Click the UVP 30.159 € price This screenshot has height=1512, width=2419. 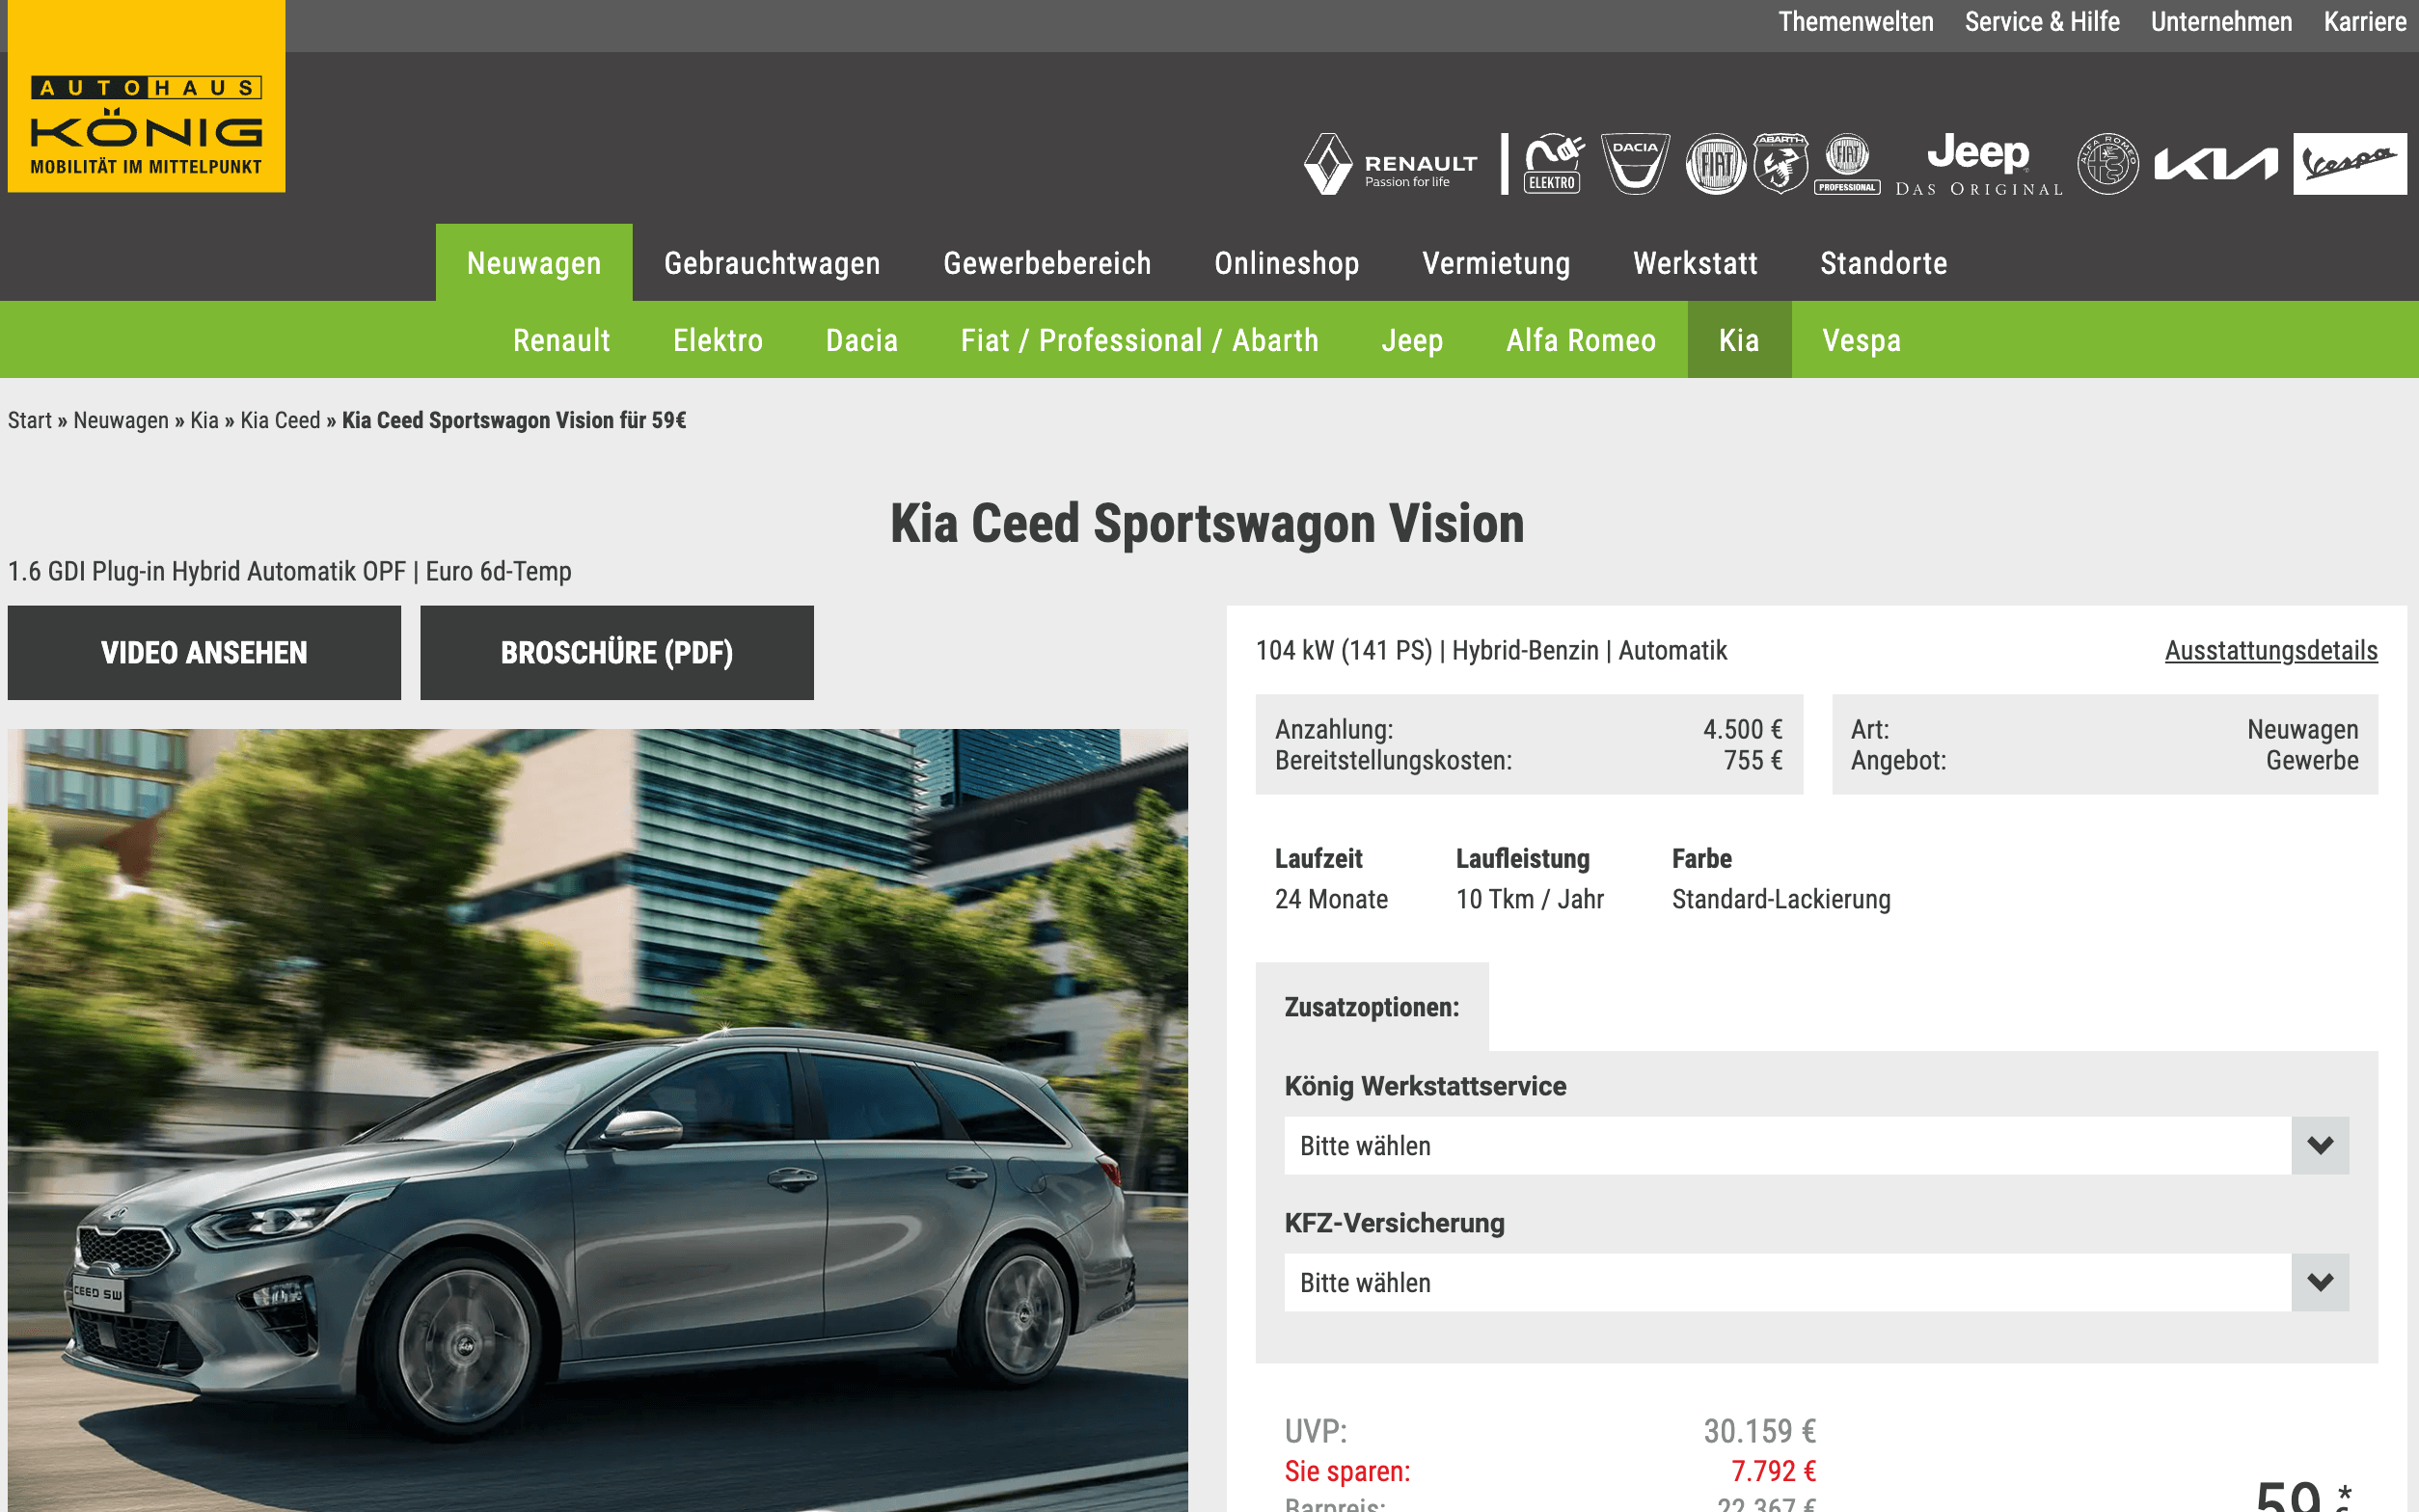[1760, 1431]
